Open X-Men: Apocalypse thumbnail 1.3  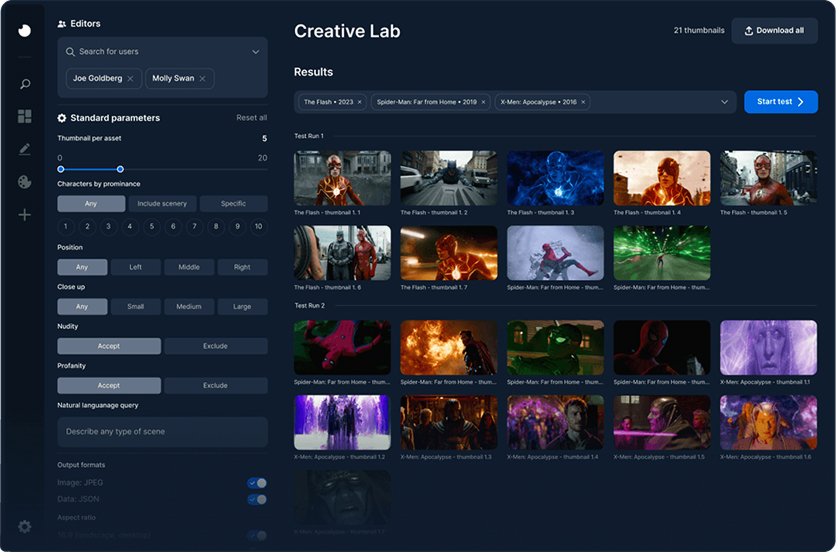pyautogui.click(x=449, y=422)
